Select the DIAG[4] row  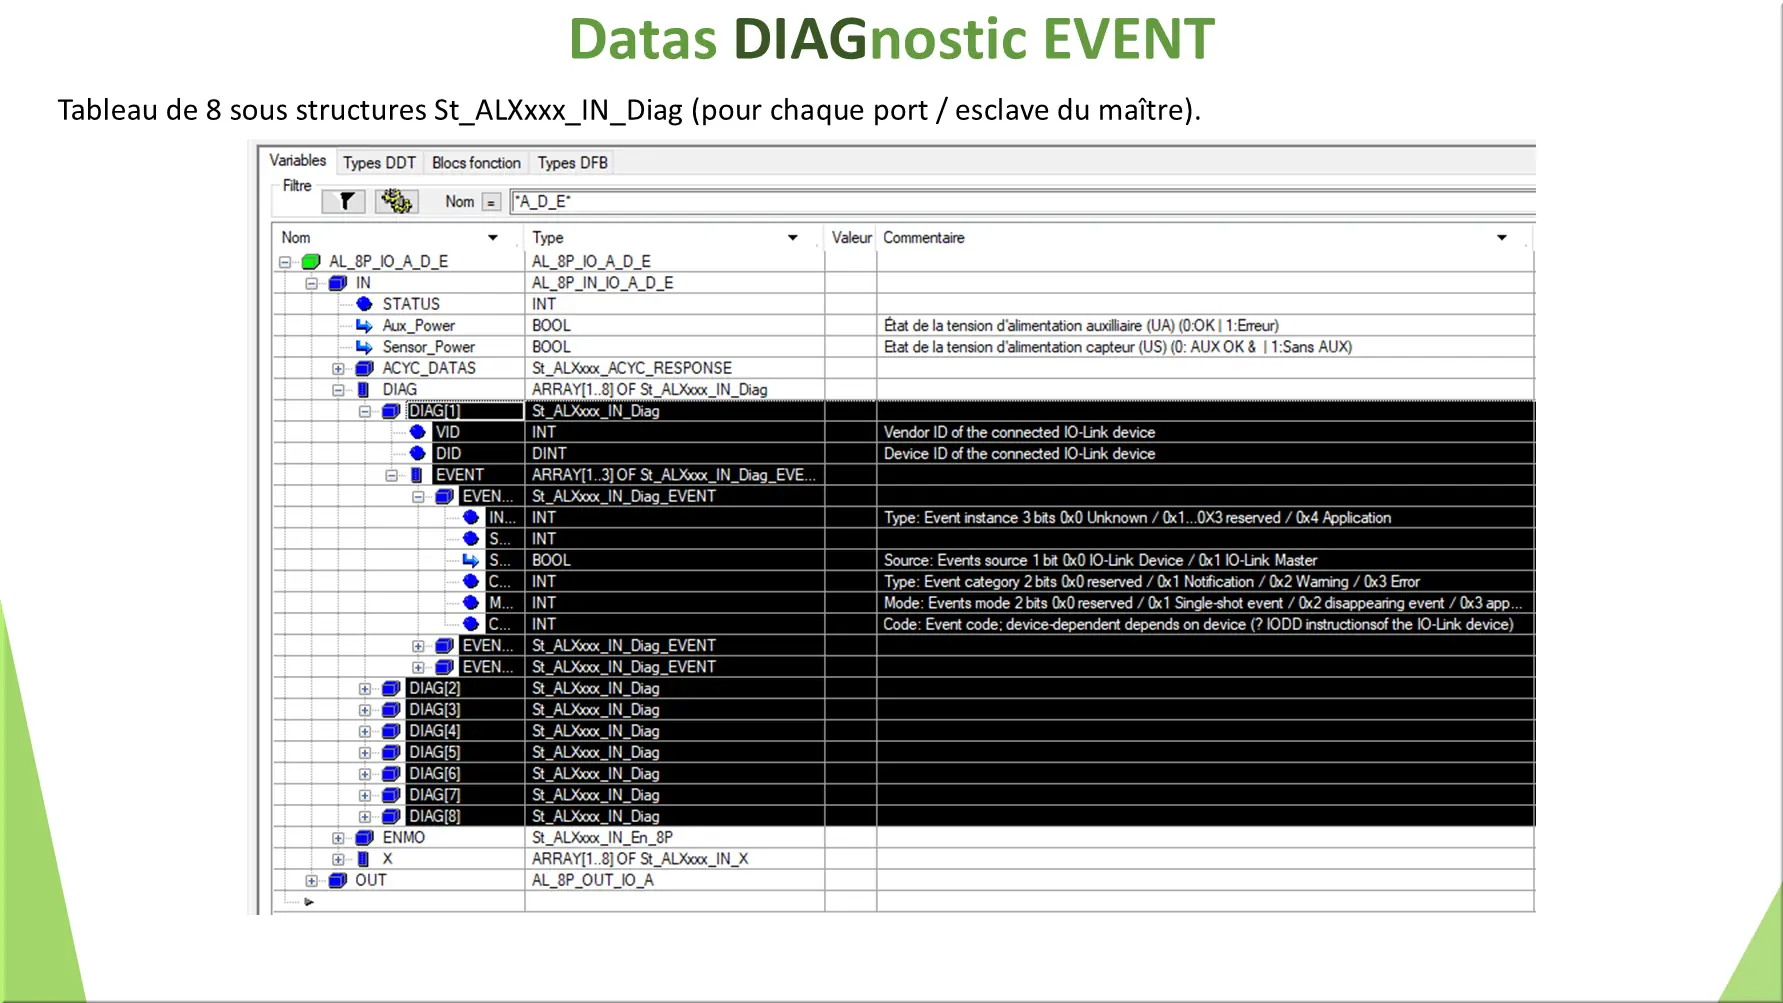click(905, 731)
